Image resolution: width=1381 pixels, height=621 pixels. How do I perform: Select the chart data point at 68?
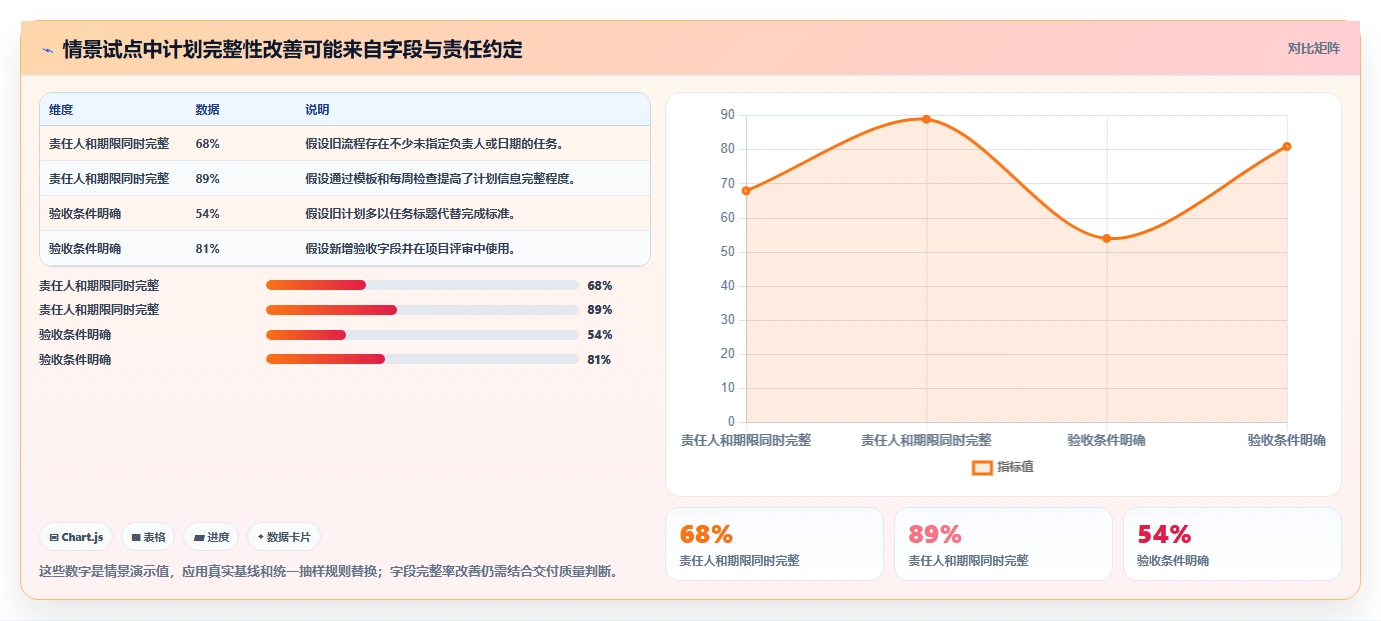[746, 190]
